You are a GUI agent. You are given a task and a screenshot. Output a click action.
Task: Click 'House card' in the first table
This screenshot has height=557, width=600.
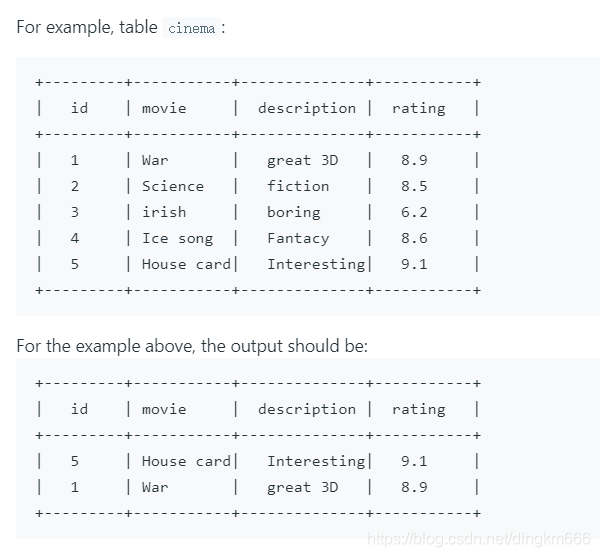(186, 264)
